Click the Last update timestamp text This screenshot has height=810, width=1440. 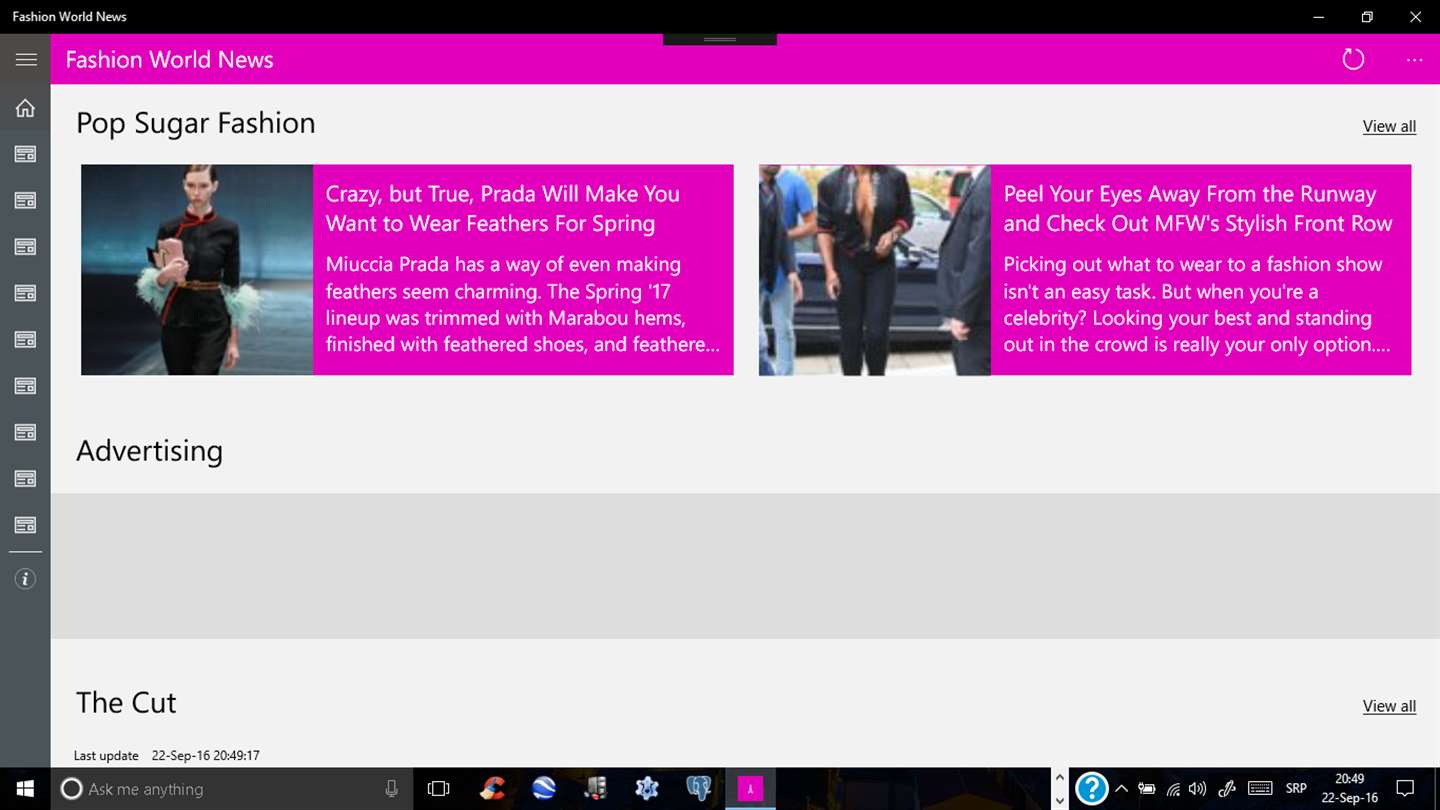166,756
